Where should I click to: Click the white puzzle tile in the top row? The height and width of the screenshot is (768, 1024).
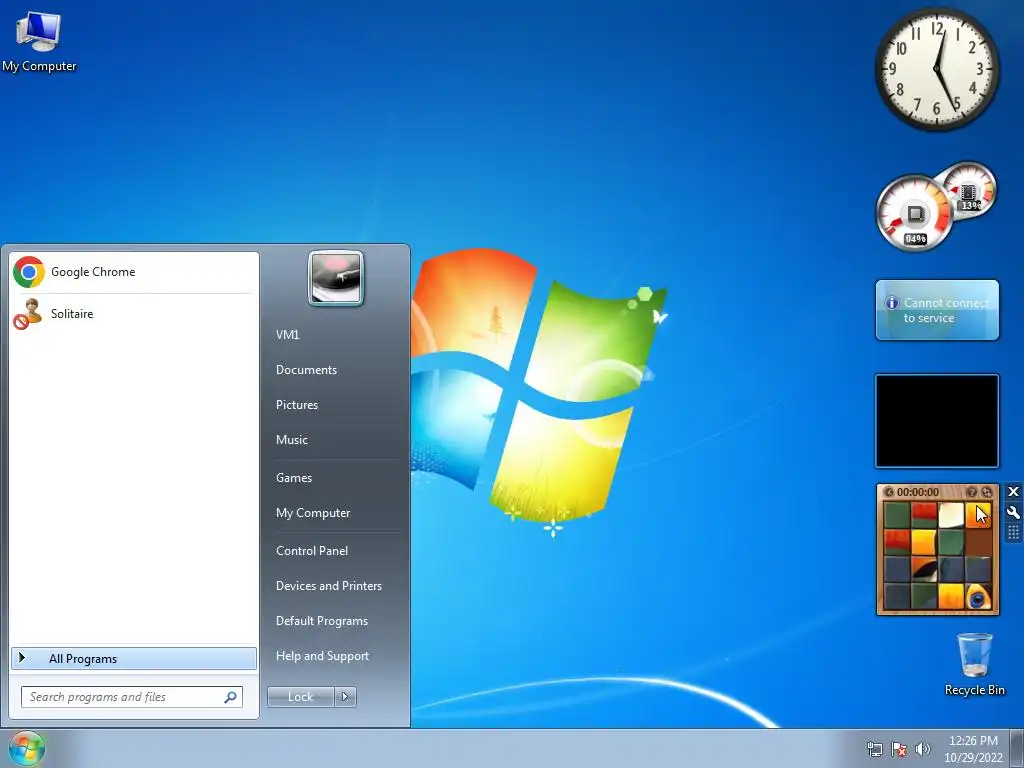[951, 515]
